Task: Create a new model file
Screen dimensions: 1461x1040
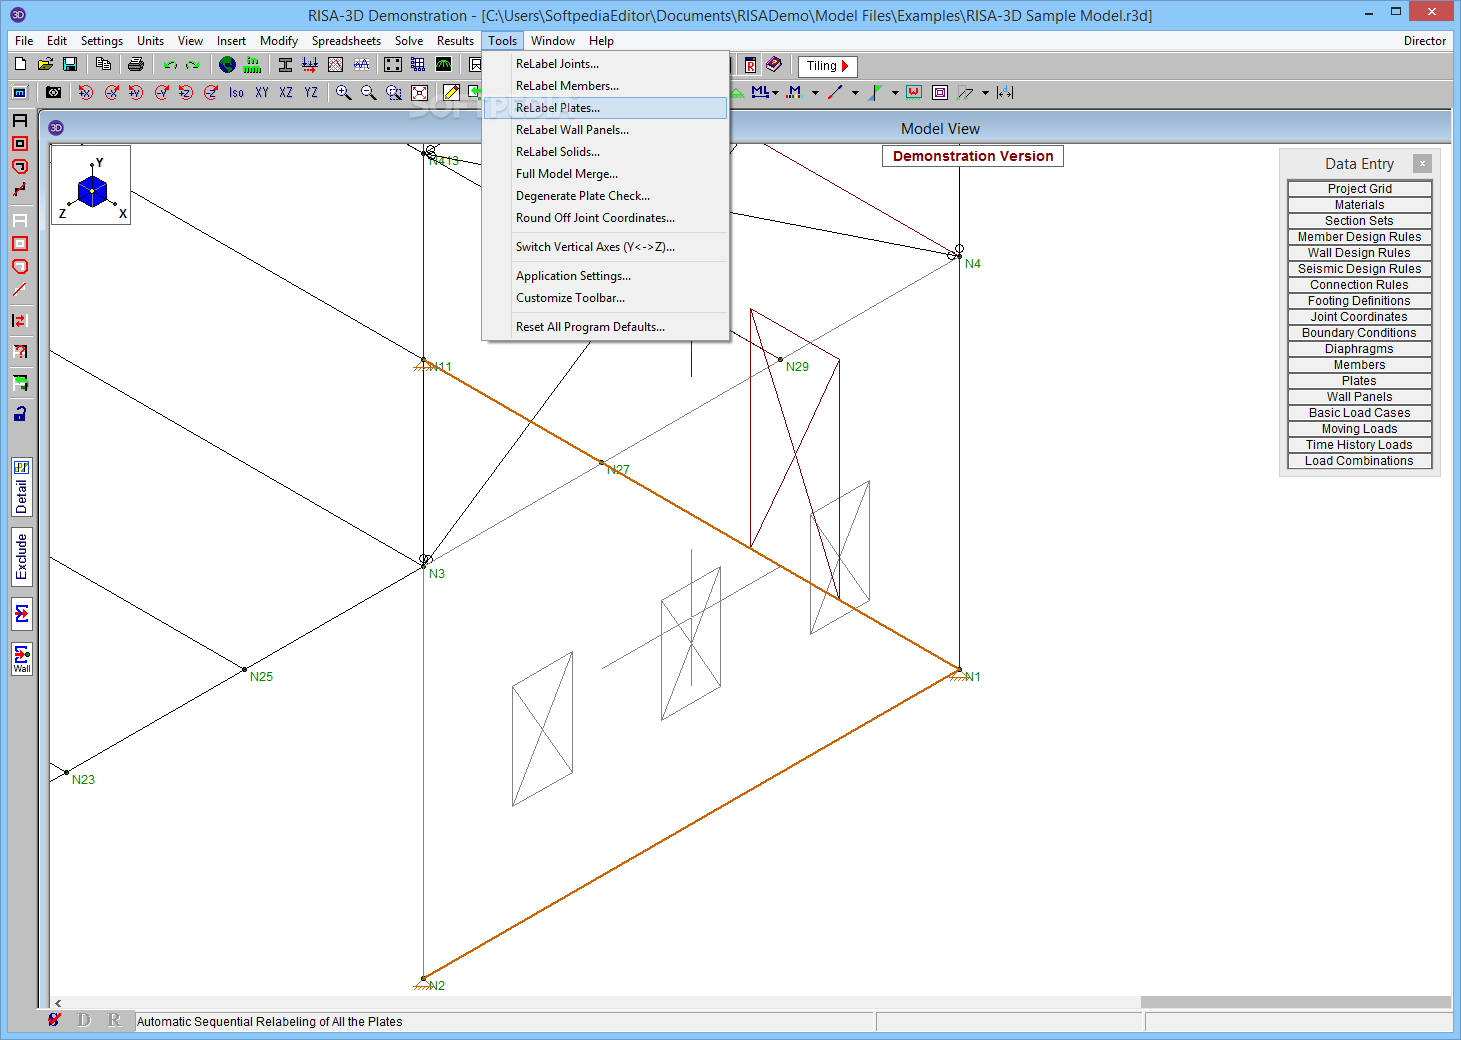Action: (x=20, y=64)
